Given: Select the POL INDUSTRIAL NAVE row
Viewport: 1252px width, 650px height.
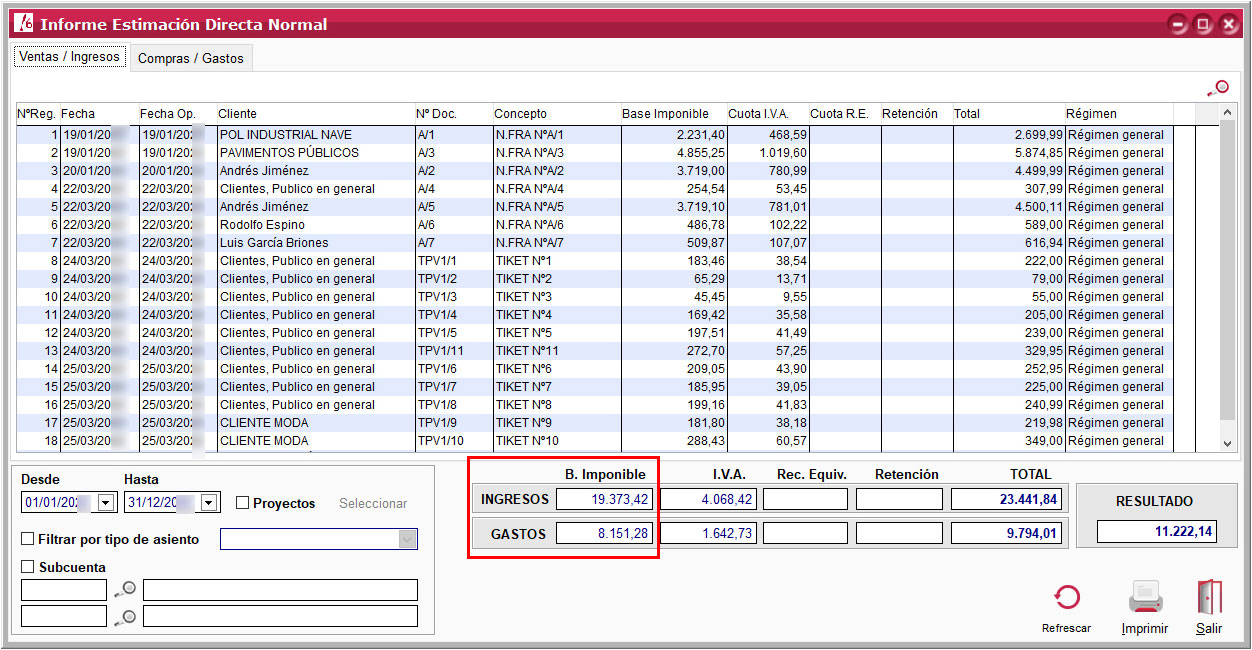Looking at the screenshot, I should coord(285,134).
